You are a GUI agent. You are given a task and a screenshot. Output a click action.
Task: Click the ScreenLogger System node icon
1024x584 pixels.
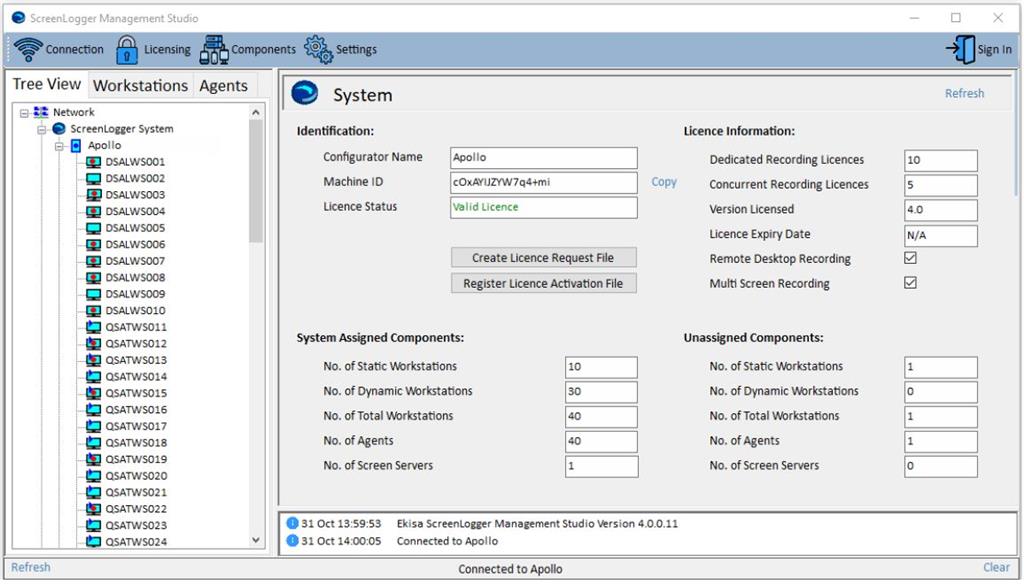pyautogui.click(x=59, y=129)
